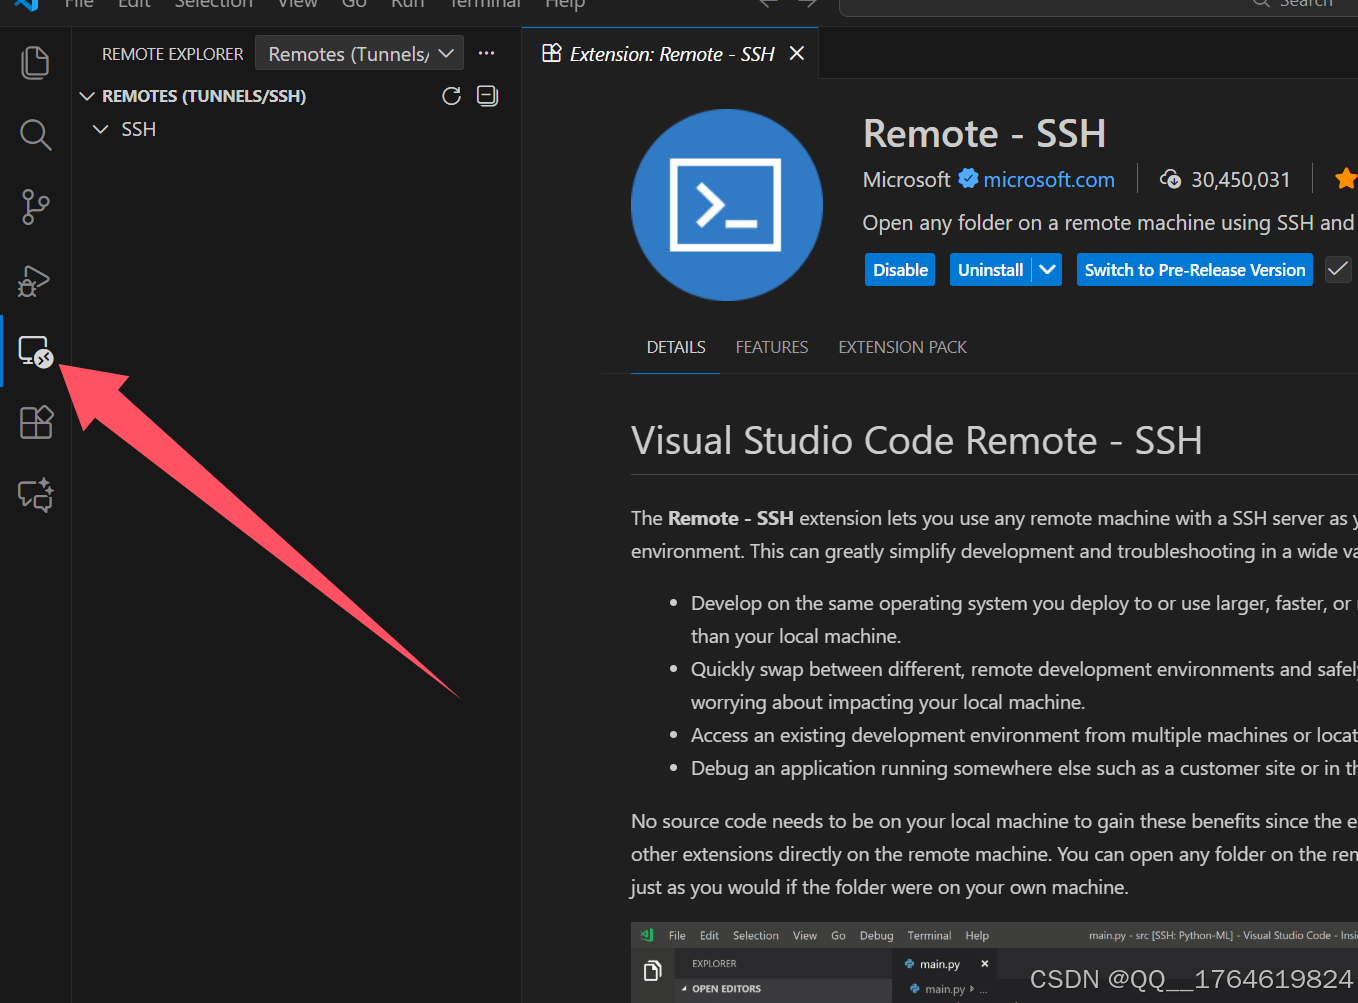Click the REMOTE EXPLORER panel title
The image size is (1358, 1003).
173,54
